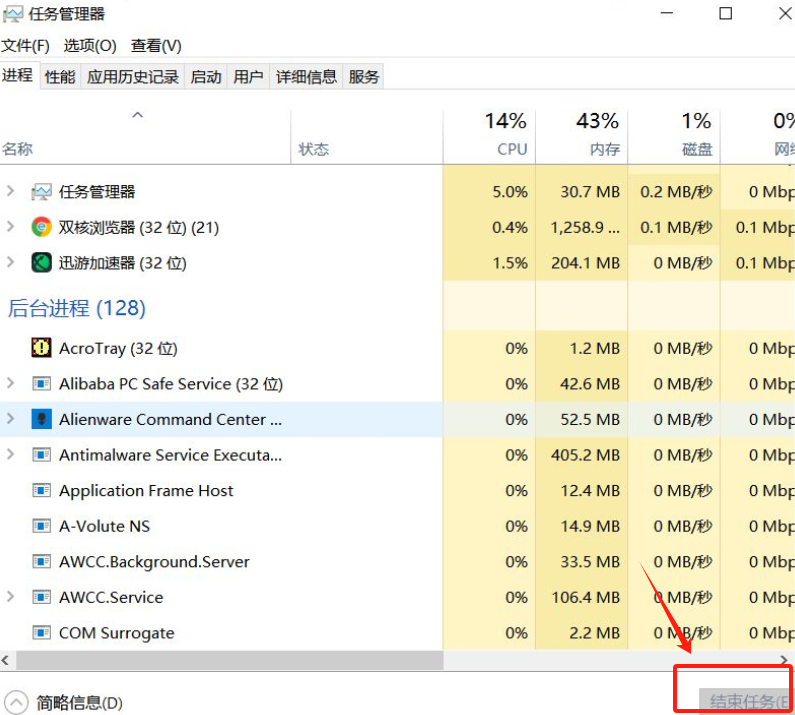Maximize the Task Manager window
The height and width of the screenshot is (715, 795).
[x=726, y=14]
